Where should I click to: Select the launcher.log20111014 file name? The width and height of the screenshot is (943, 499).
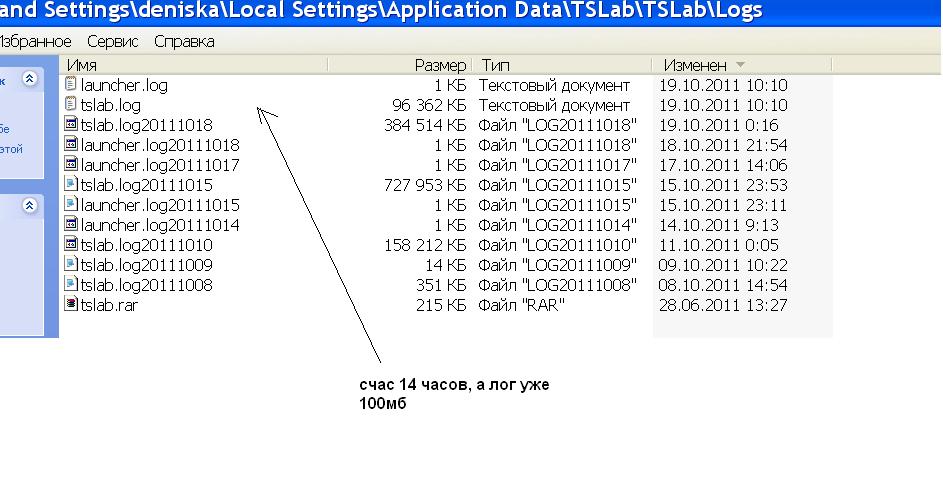[160, 225]
